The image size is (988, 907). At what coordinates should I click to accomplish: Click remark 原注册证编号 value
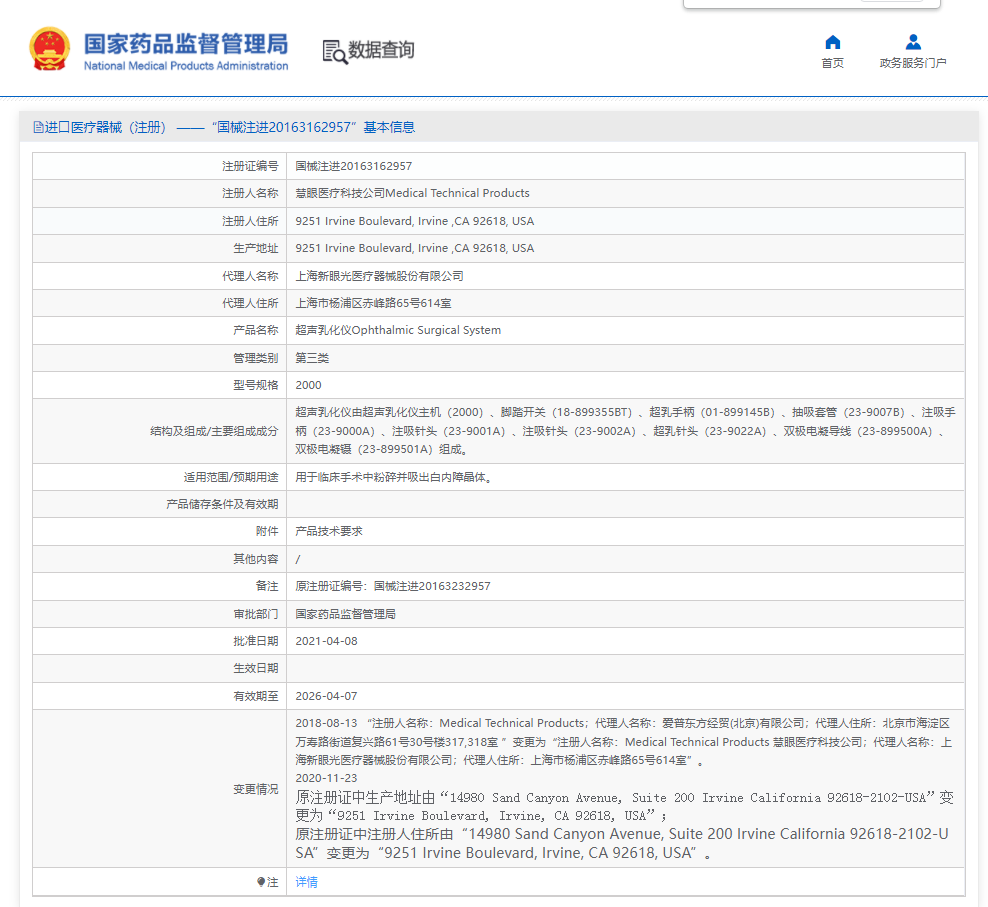[x=393, y=586]
